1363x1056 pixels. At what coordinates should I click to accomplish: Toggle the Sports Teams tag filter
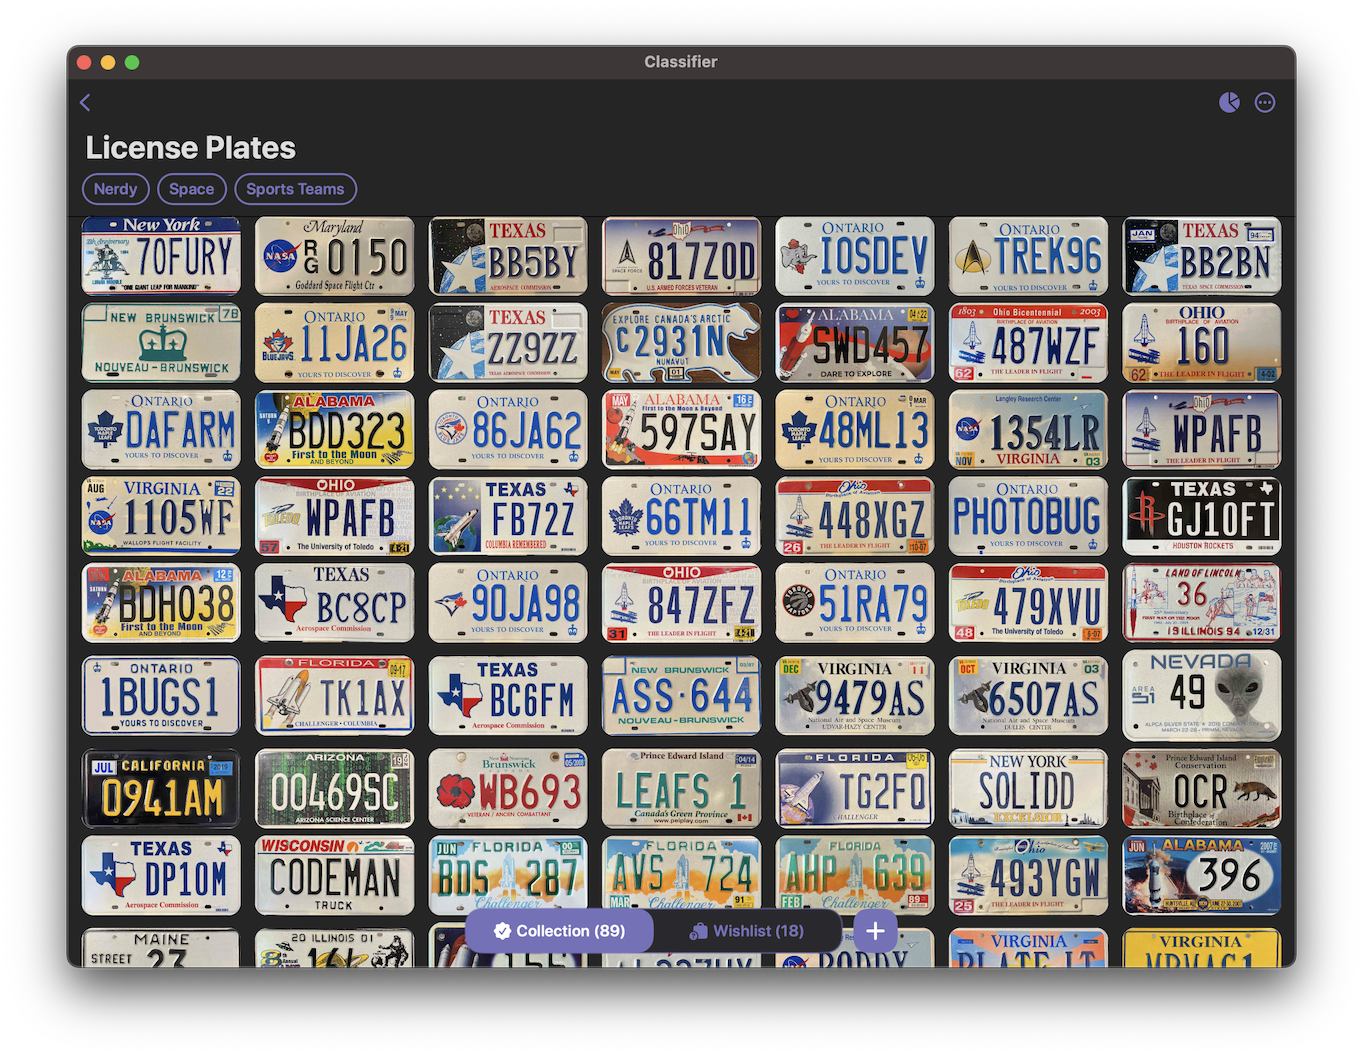[295, 189]
